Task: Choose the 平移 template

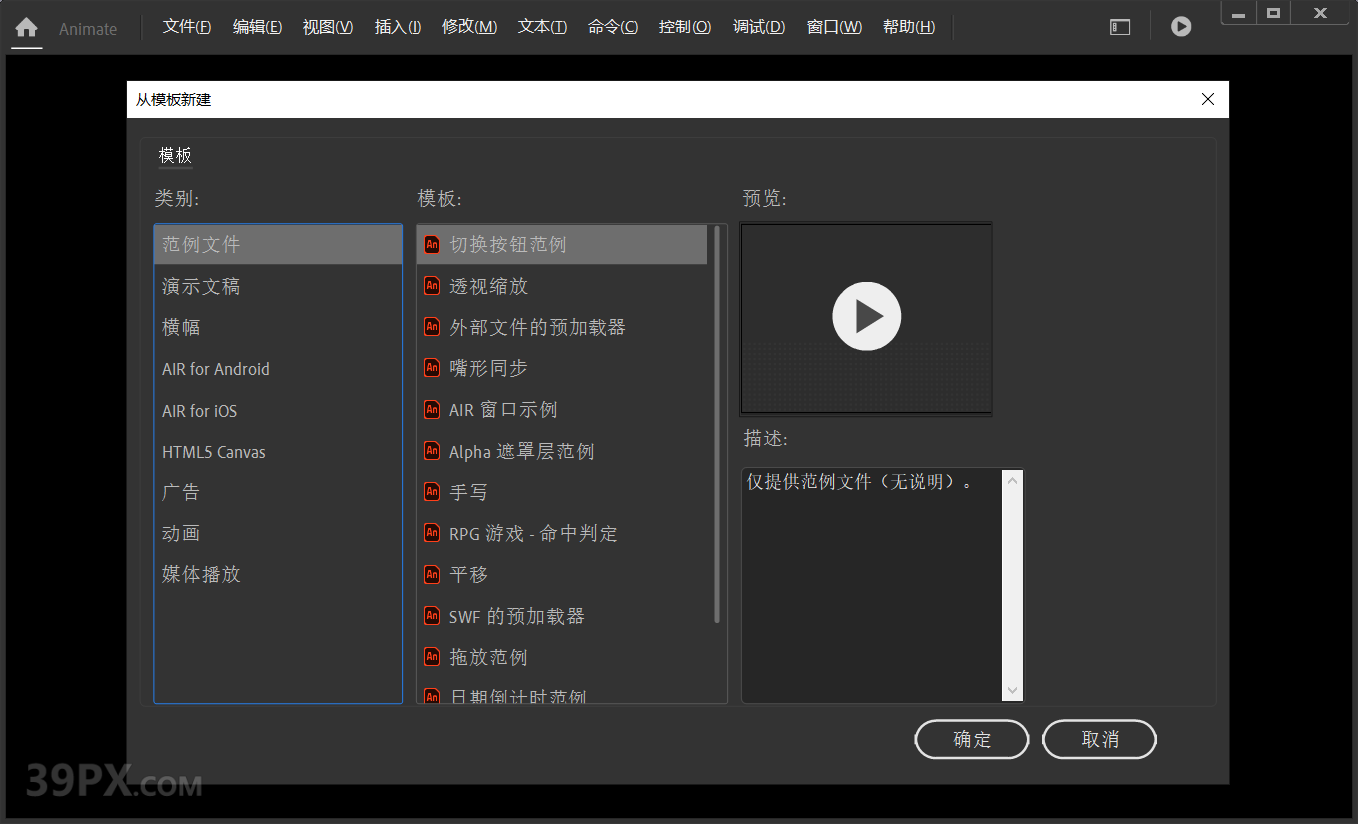Action: click(562, 575)
